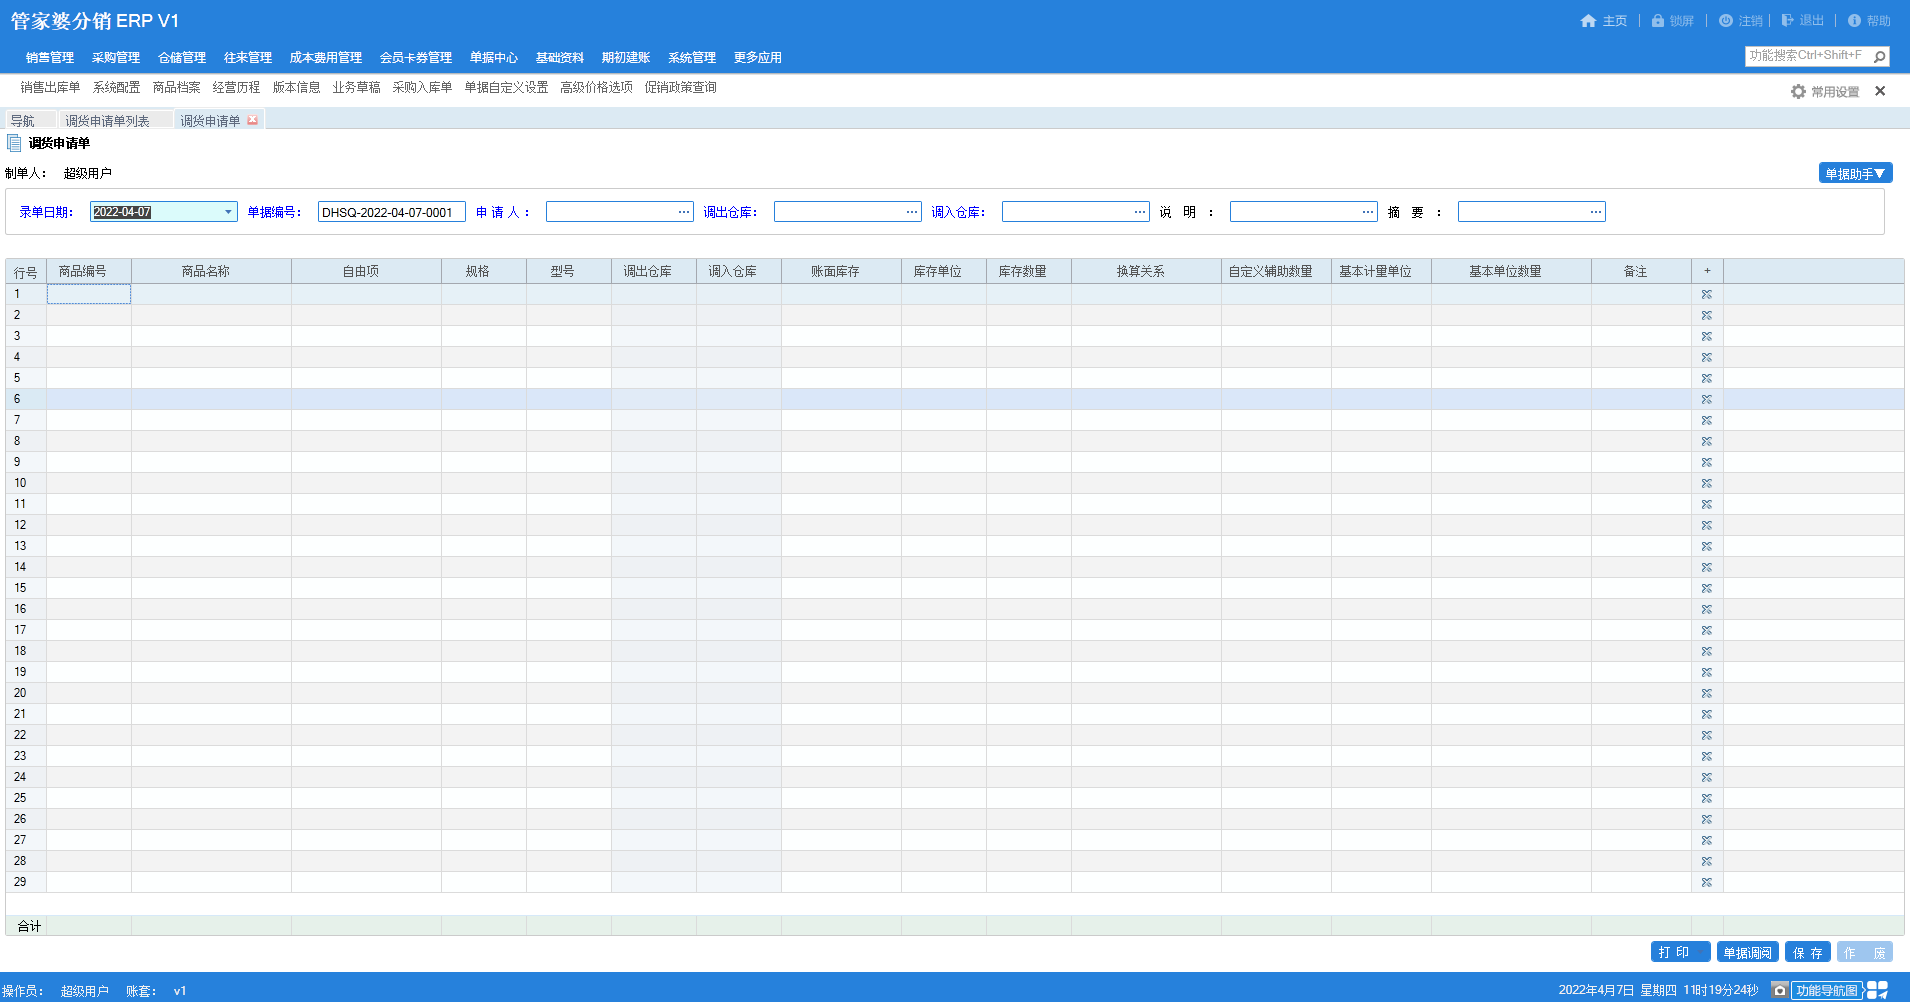Add a column via the + header icon
The height and width of the screenshot is (1007, 1910).
[1707, 271]
